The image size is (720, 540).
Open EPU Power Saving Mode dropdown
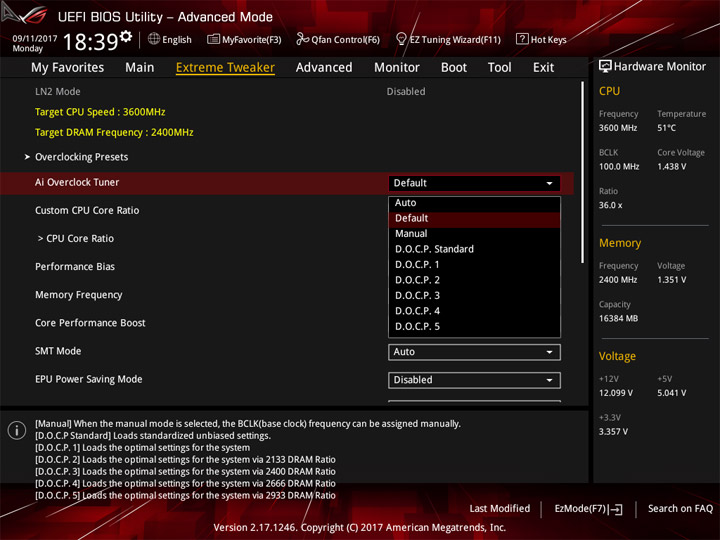tap(474, 380)
